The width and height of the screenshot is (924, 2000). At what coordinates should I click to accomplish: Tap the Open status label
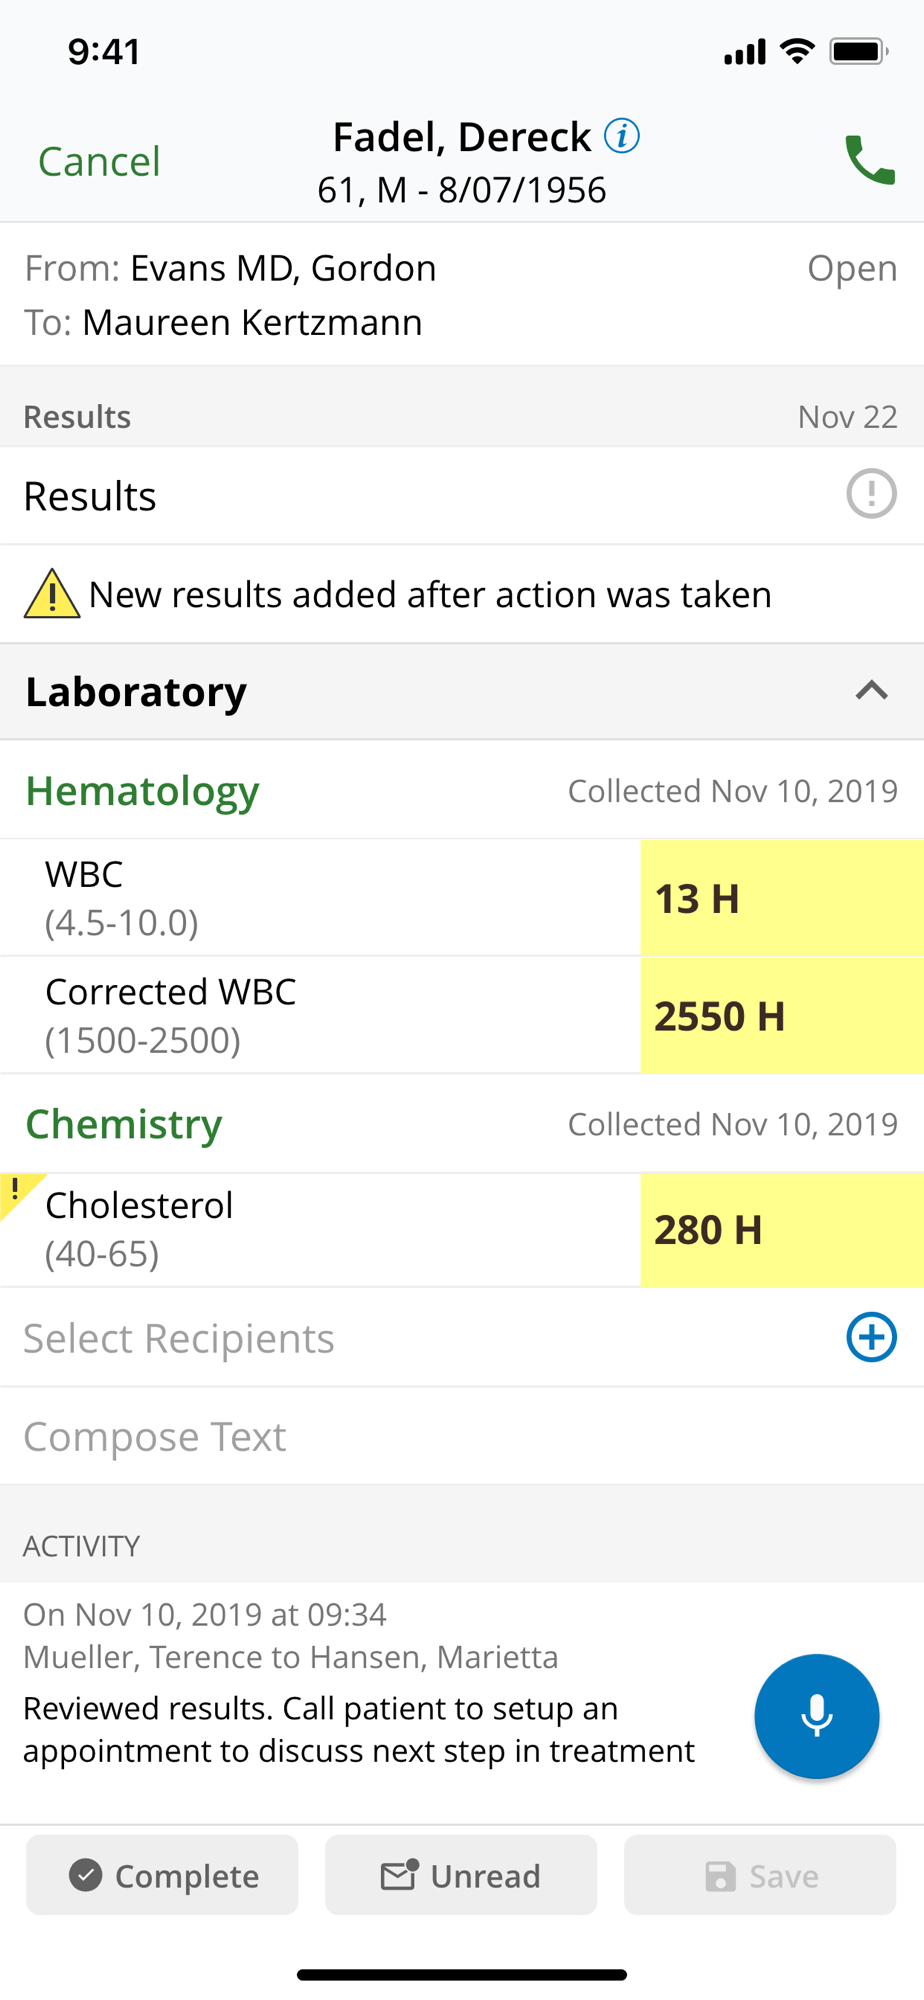(851, 268)
